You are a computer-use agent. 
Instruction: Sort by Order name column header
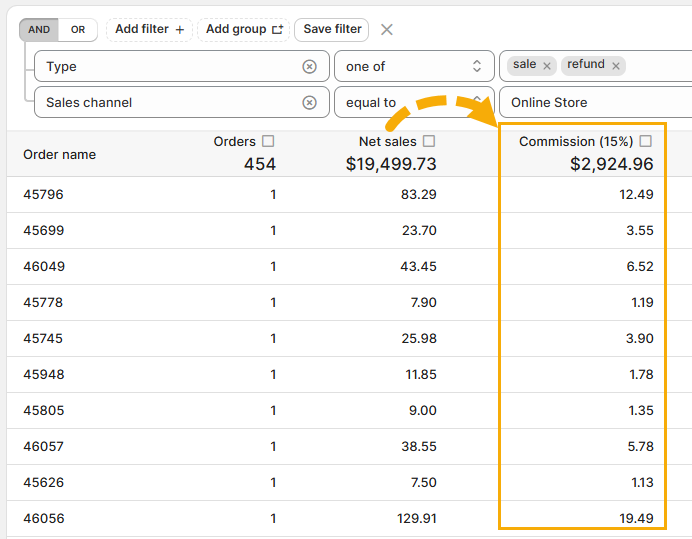point(60,155)
